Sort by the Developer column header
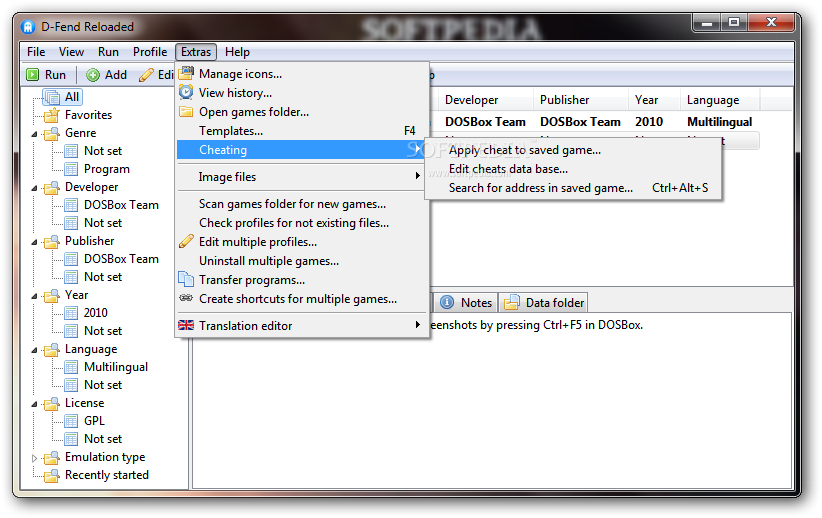822x518 pixels. point(486,100)
